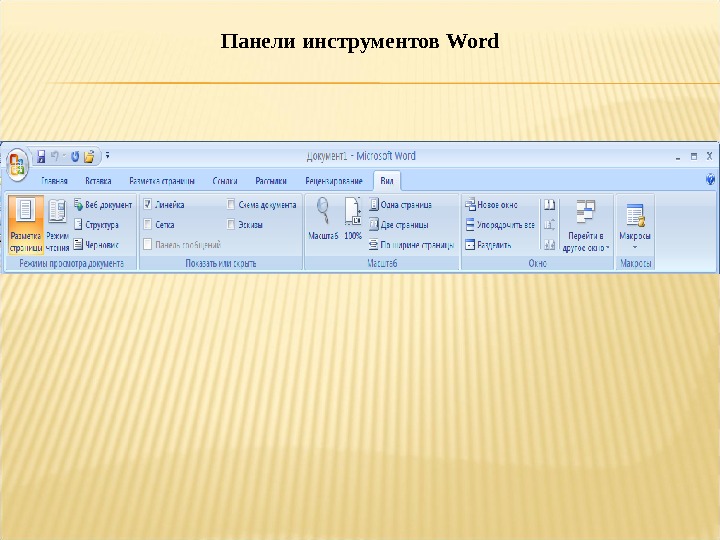This screenshot has height=540, width=720.
Task: Show Одна страница zoom
Action: coord(400,205)
